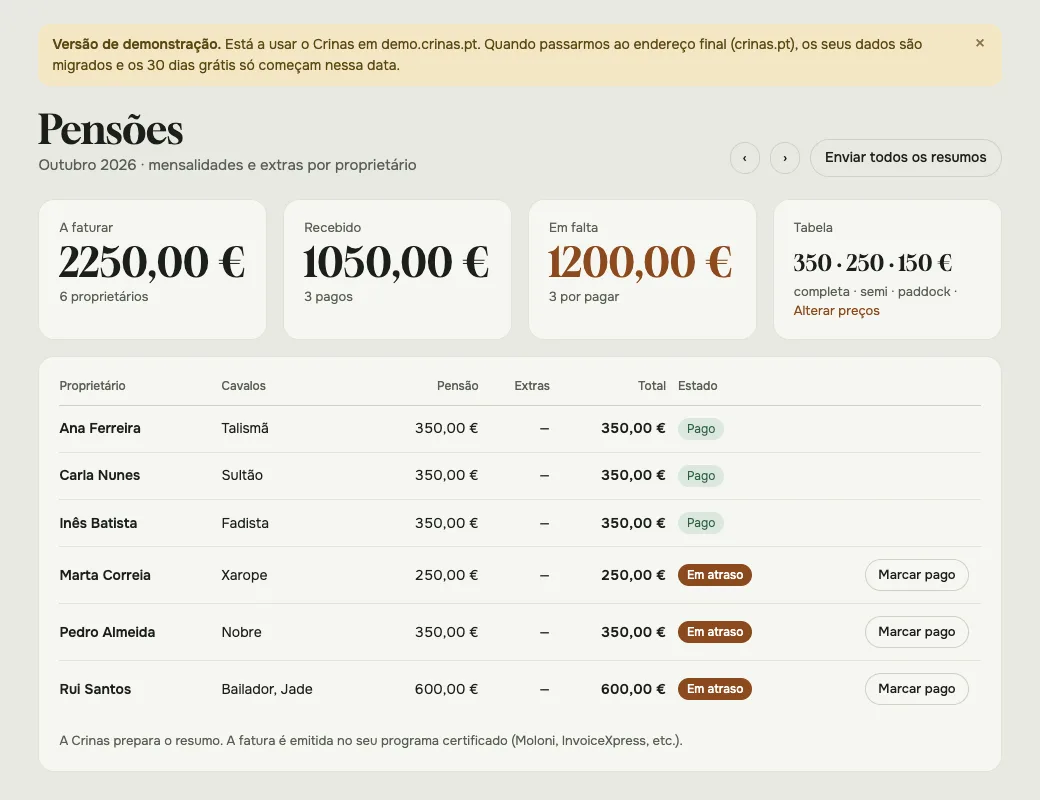Click the Recebido amount 1050,00 €

point(397,263)
